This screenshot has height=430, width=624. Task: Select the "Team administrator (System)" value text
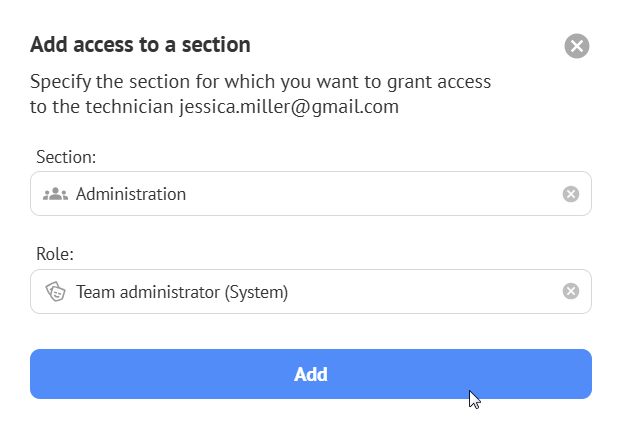point(182,292)
